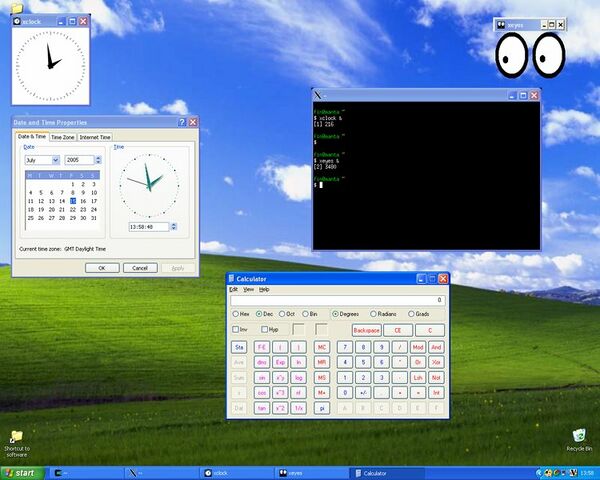
Task: Click Cancel in Date and Time Properties
Action: coord(139,267)
